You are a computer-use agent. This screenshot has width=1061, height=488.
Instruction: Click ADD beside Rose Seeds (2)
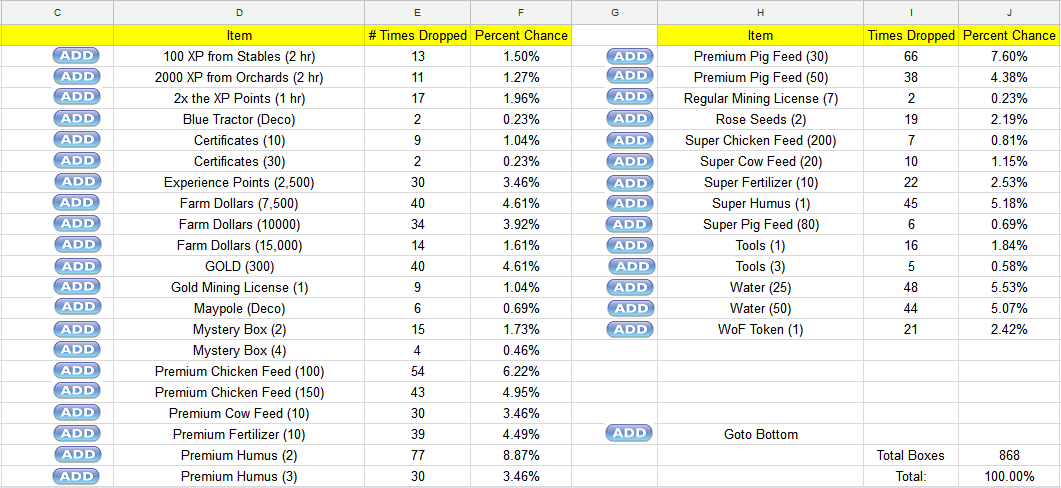tap(630, 119)
